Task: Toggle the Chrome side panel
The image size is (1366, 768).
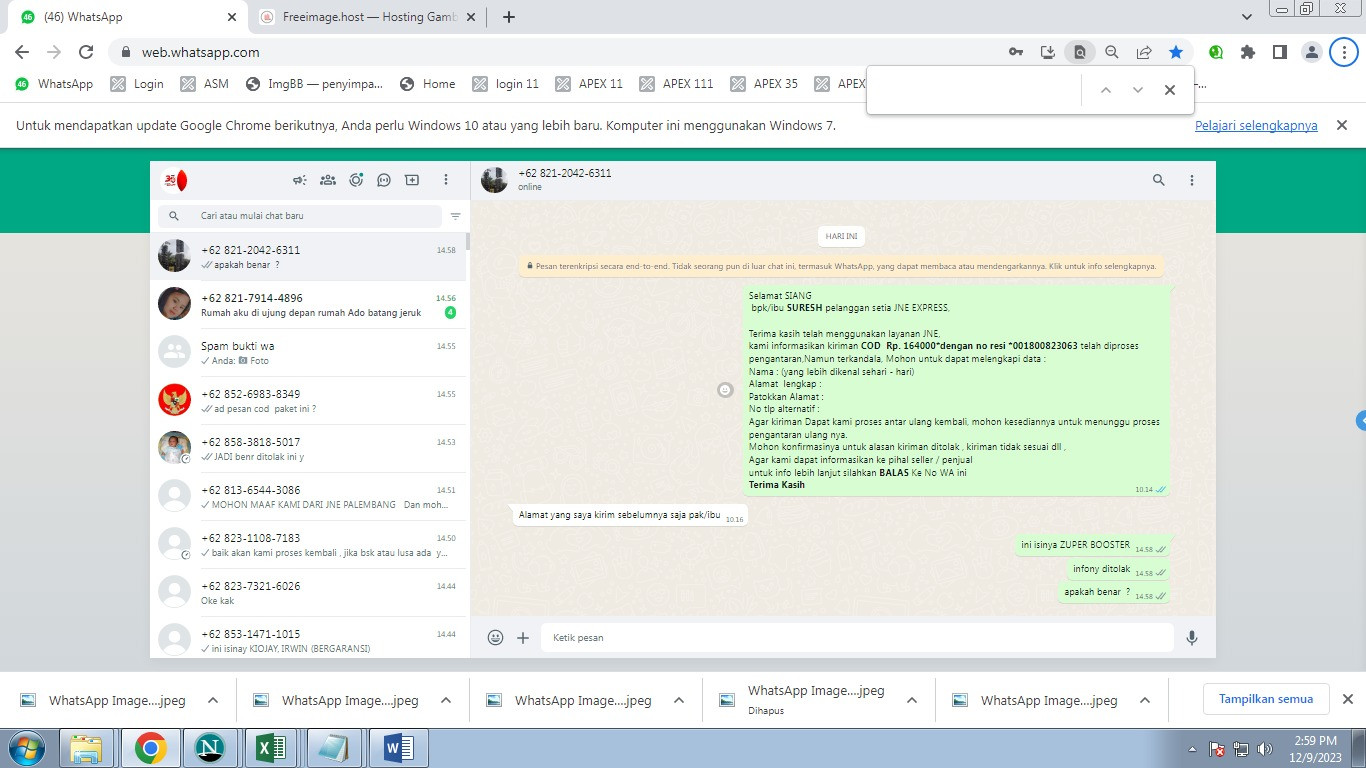Action: point(1280,52)
